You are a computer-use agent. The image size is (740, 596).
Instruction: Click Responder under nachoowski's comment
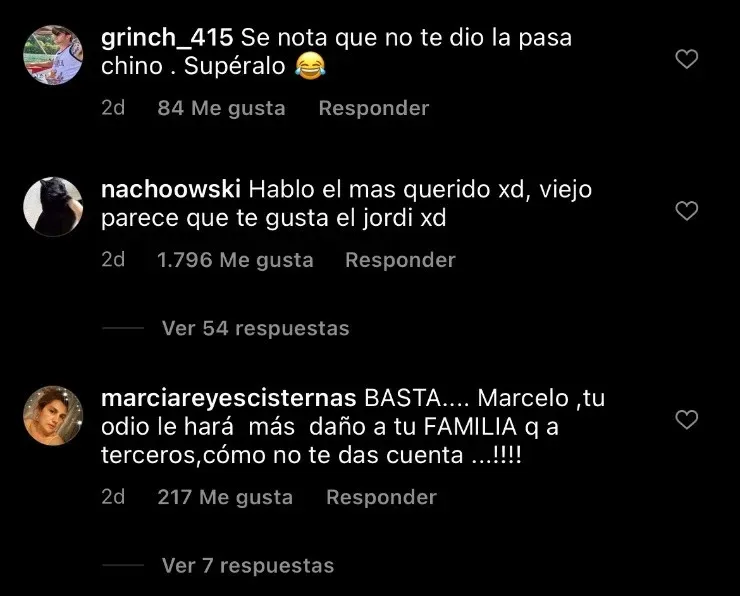400,260
